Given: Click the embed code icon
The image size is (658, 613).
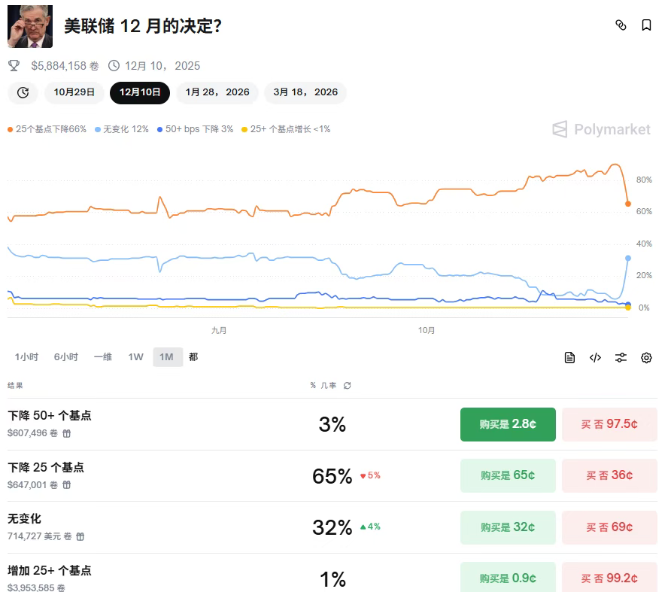Looking at the screenshot, I should tap(595, 357).
